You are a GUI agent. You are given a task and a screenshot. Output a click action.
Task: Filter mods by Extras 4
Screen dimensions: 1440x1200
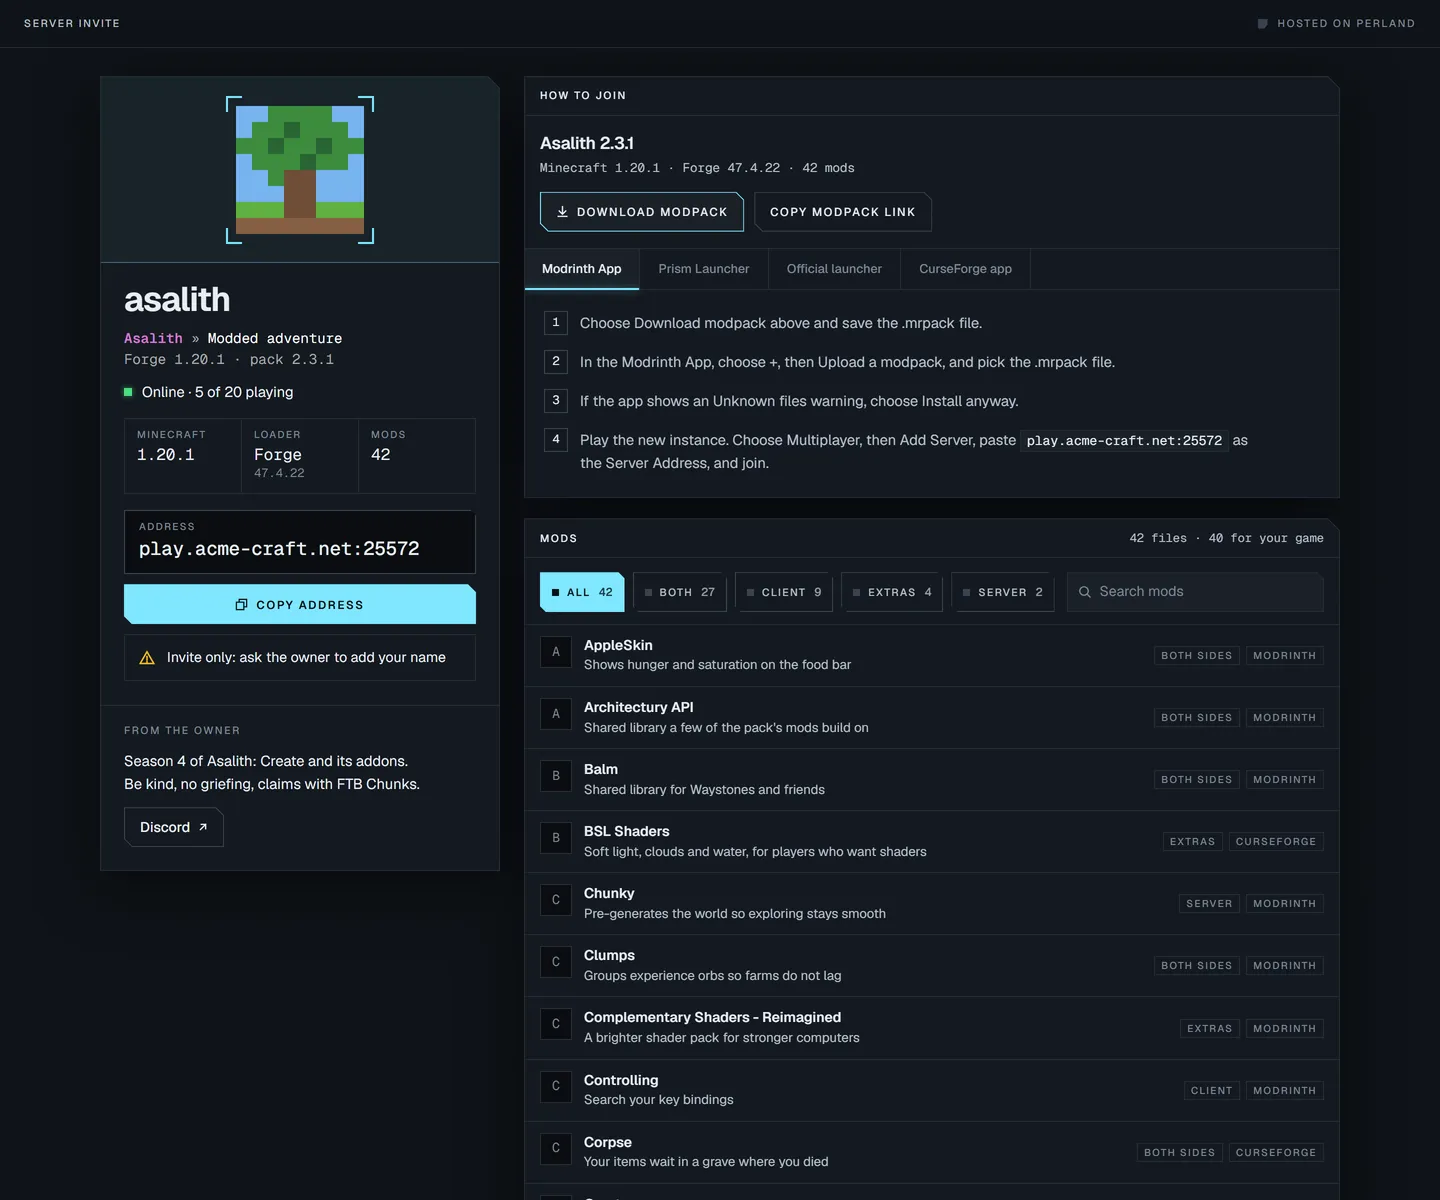(892, 592)
